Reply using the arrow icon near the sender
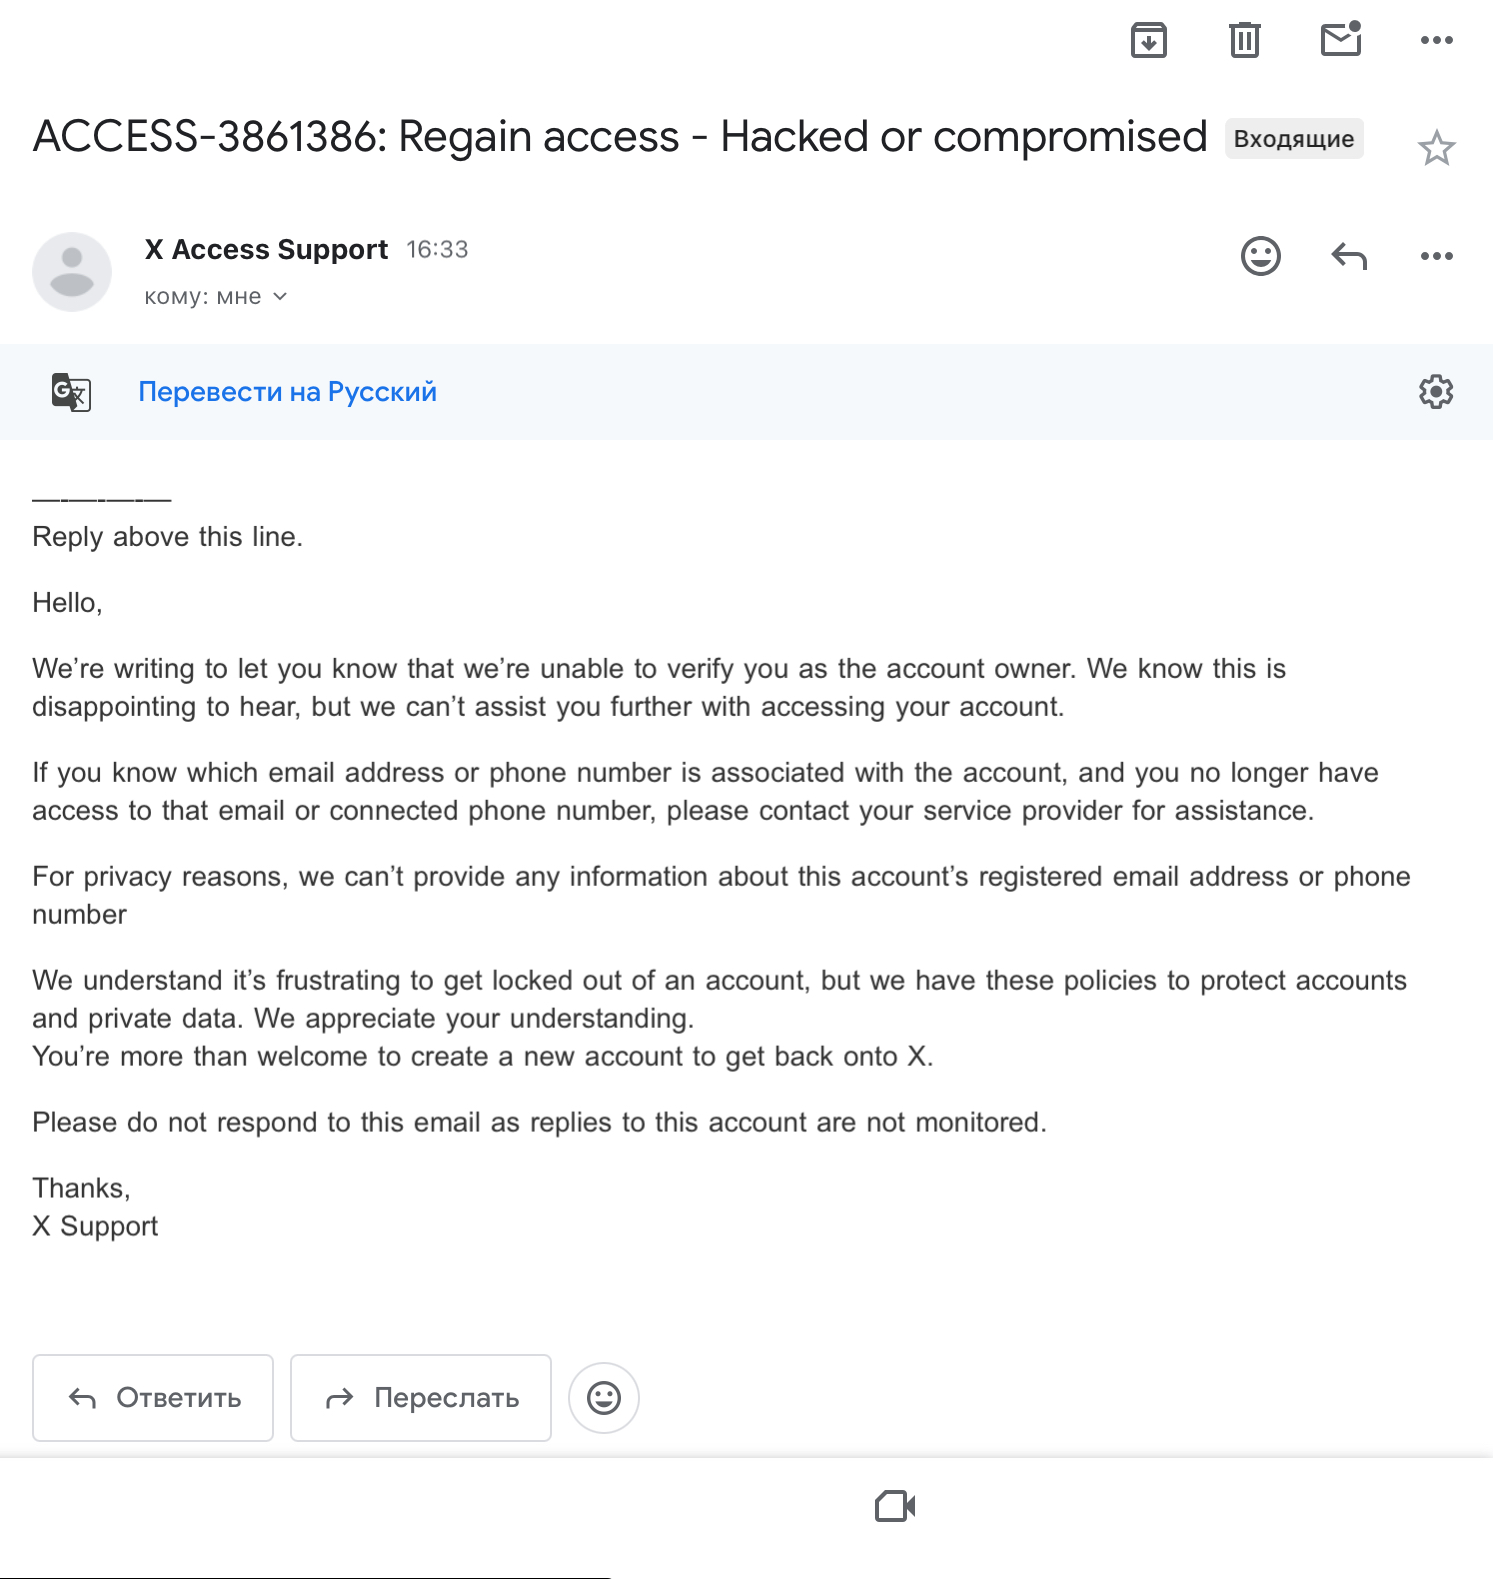1493x1579 pixels. tap(1349, 256)
